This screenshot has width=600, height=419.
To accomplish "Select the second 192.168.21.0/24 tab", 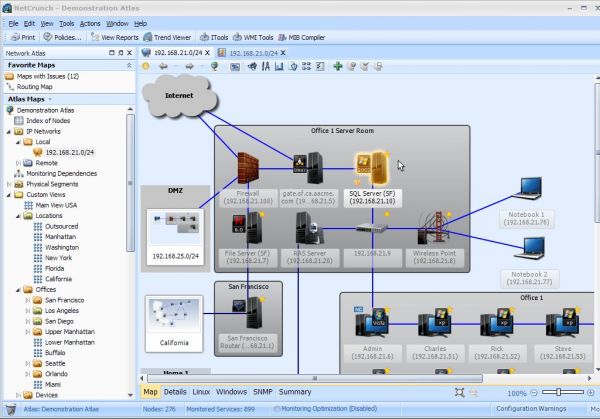I will (253, 53).
